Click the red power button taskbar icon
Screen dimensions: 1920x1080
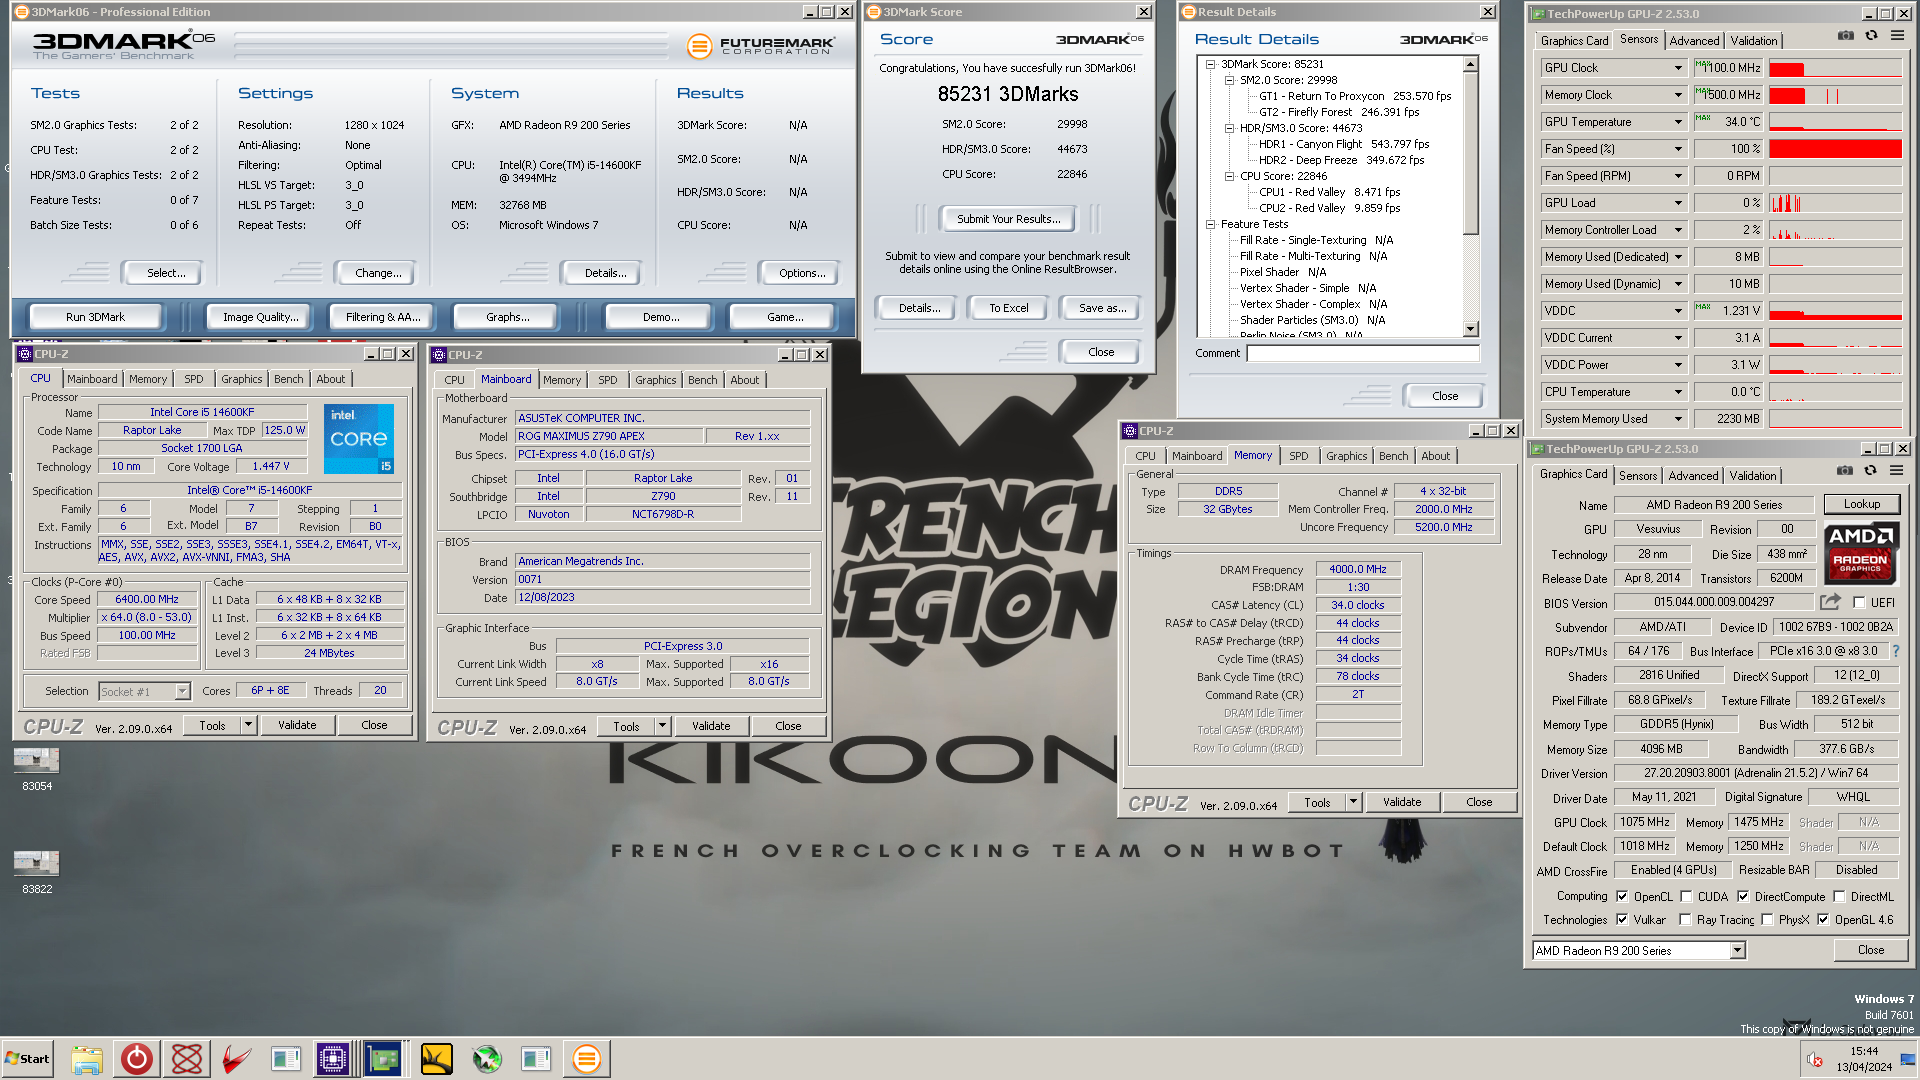(x=137, y=1059)
